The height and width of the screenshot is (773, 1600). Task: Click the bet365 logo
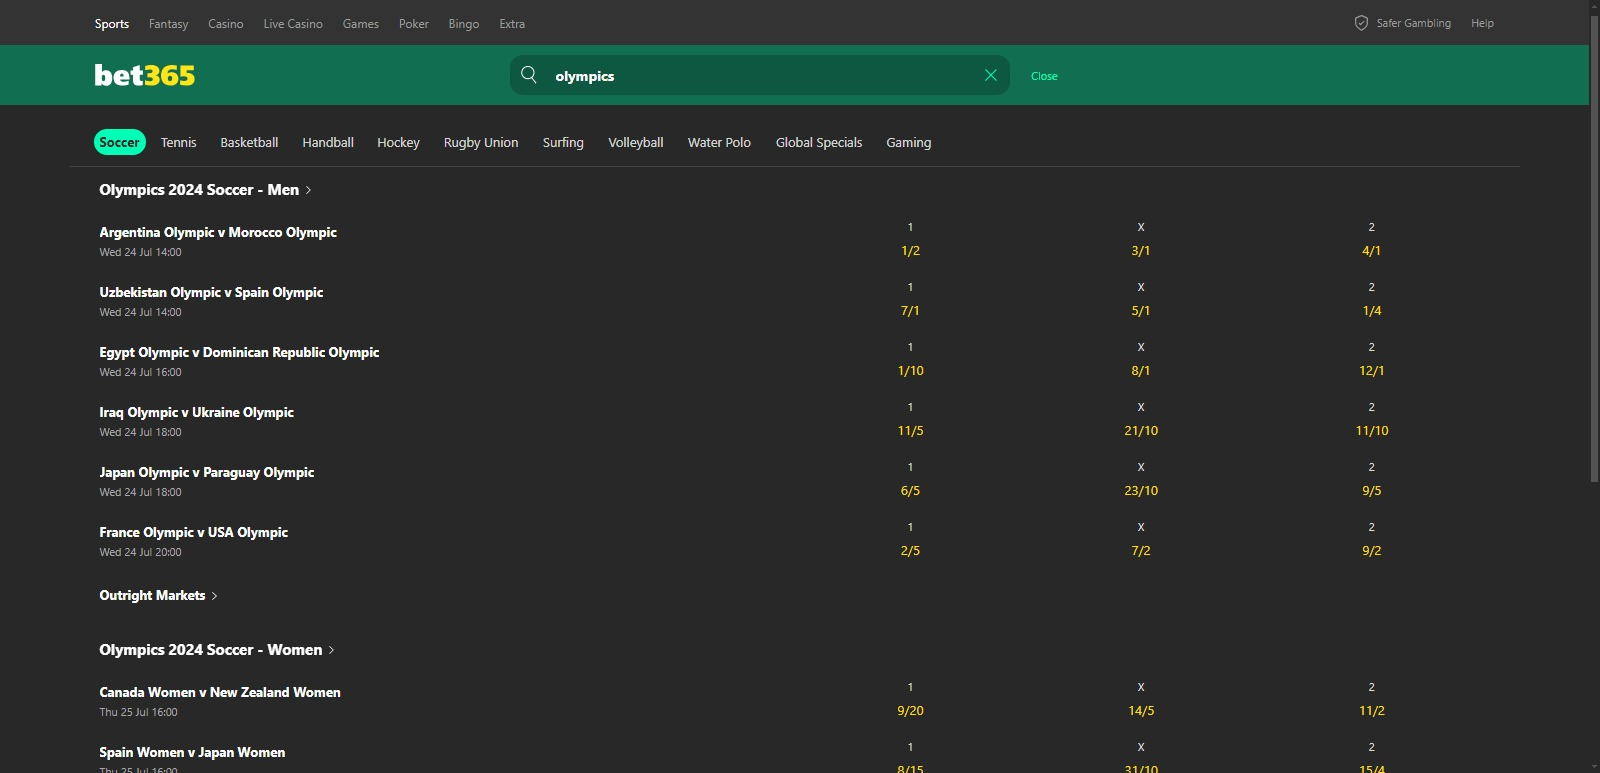pos(145,75)
